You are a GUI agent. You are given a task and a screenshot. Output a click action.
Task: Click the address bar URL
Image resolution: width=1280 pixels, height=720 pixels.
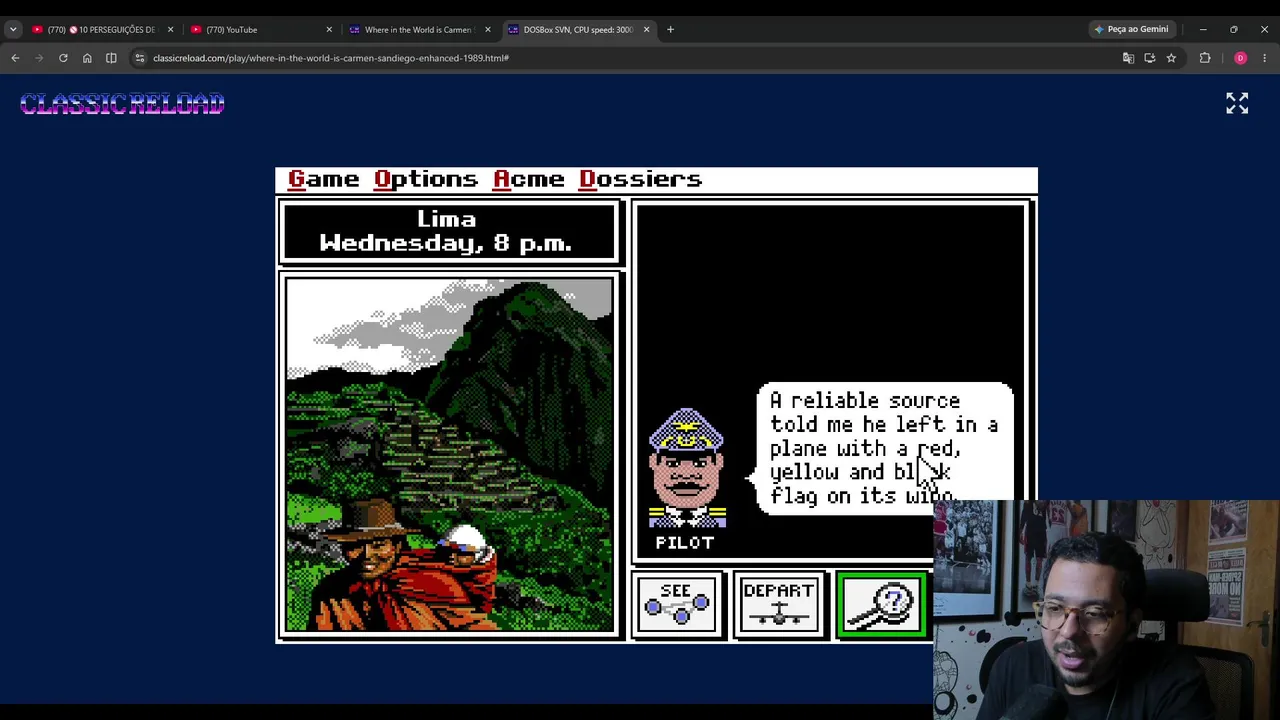331,58
